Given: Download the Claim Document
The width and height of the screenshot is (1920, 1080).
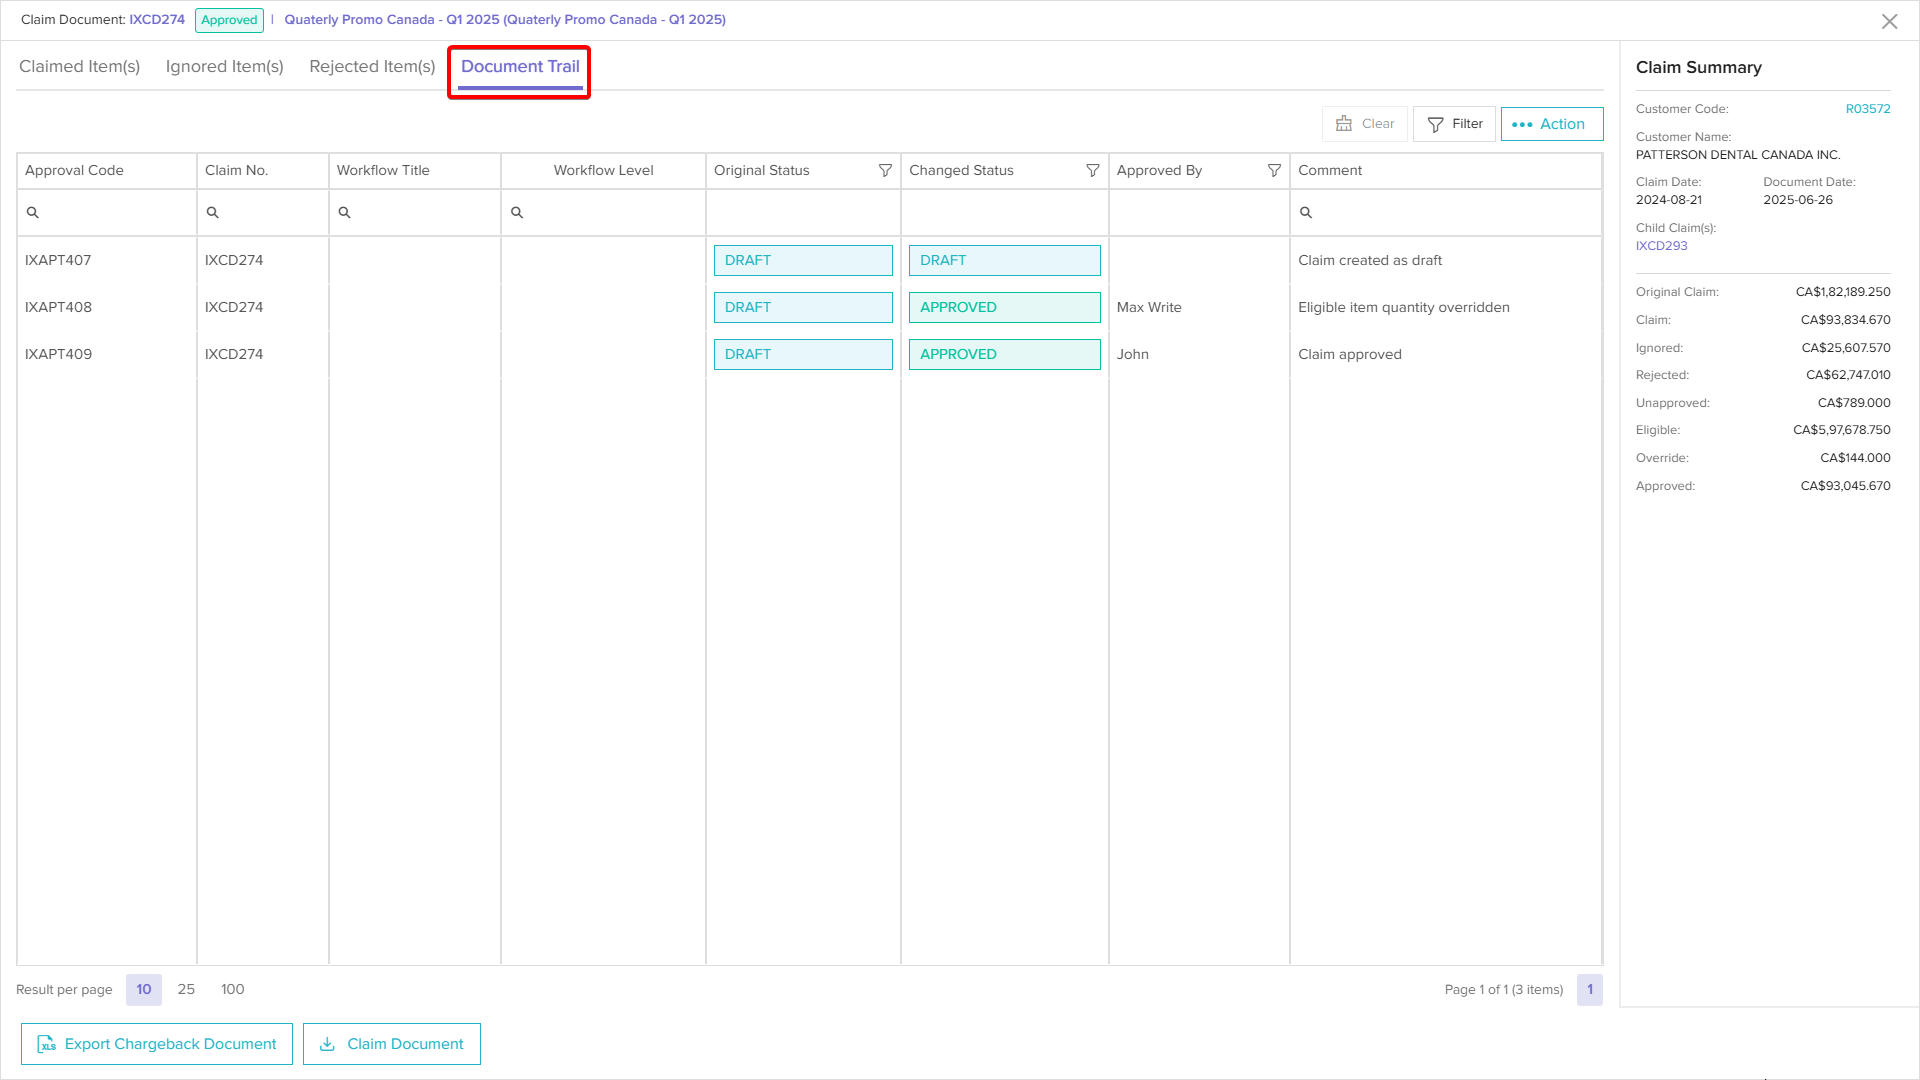Looking at the screenshot, I should click(392, 1044).
